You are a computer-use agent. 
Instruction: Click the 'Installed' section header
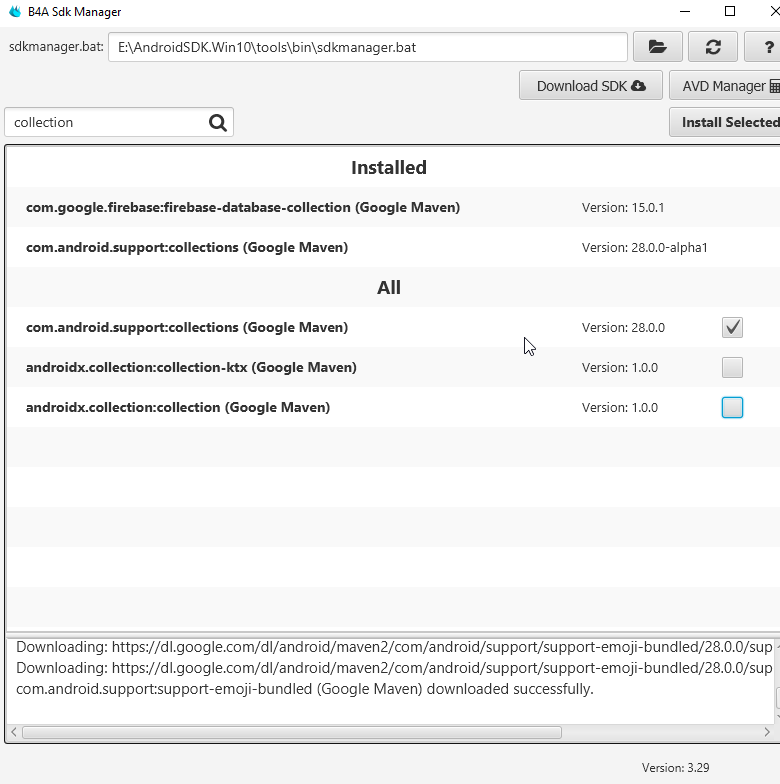click(x=388, y=168)
